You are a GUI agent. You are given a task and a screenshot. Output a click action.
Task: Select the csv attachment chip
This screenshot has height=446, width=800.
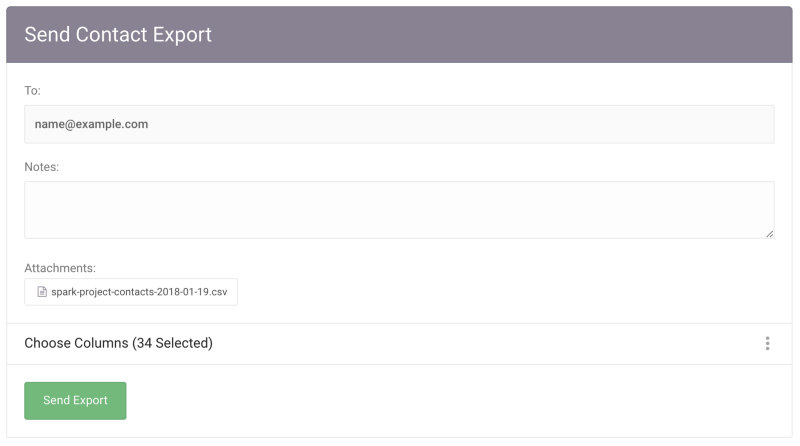[131, 292]
